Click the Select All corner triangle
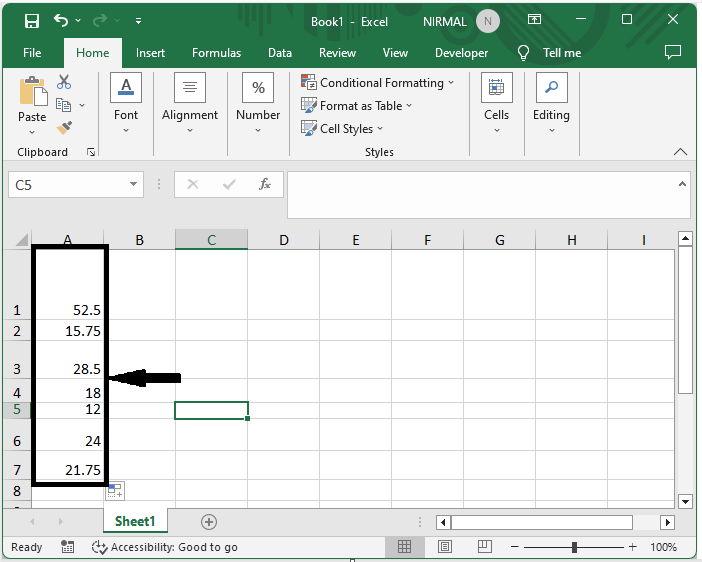Viewport: 702px width, 562px height. (x=21, y=240)
